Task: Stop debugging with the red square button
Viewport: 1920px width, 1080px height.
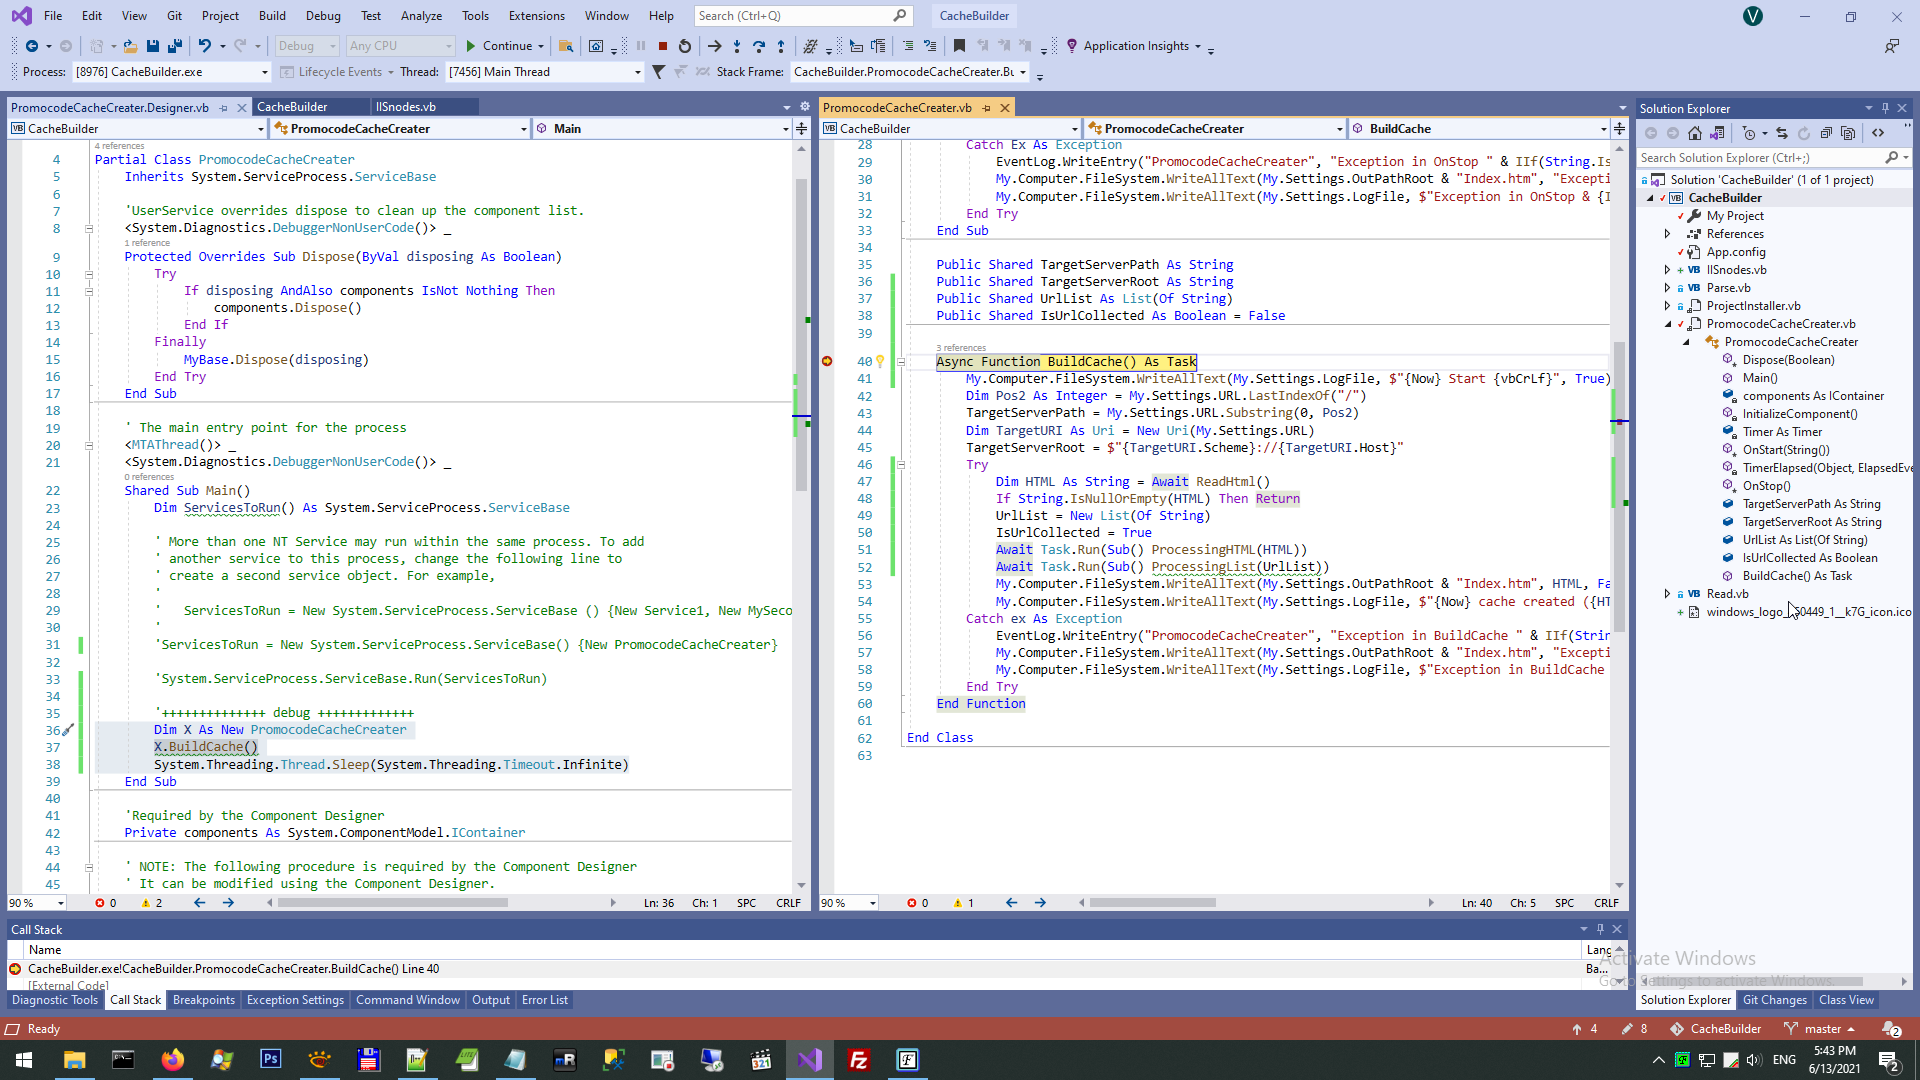Action: [x=662, y=46]
